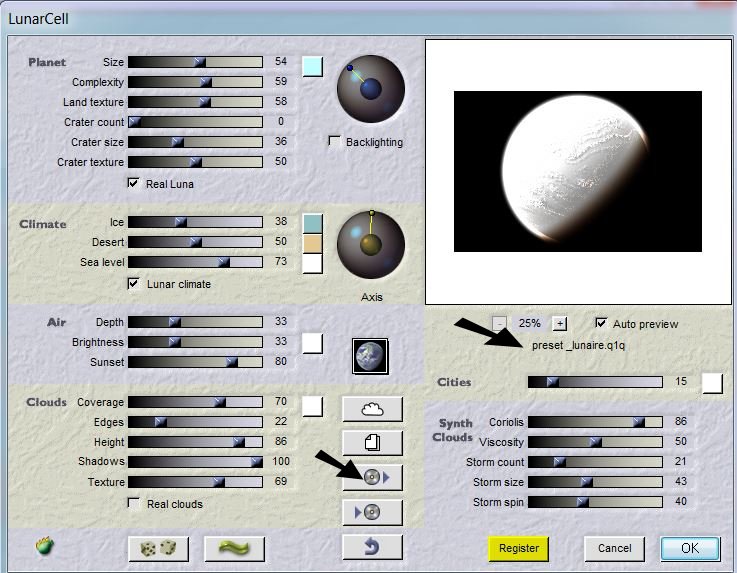Screen dimensions: 737x573
Task: Open the Cities color swatch
Action: point(713,383)
